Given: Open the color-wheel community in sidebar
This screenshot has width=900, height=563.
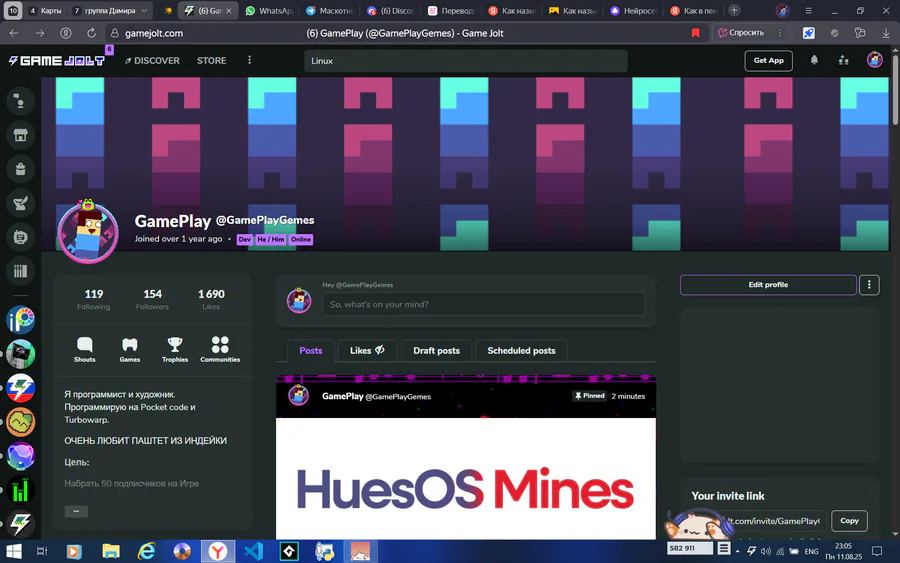Looking at the screenshot, I should pos(21,320).
